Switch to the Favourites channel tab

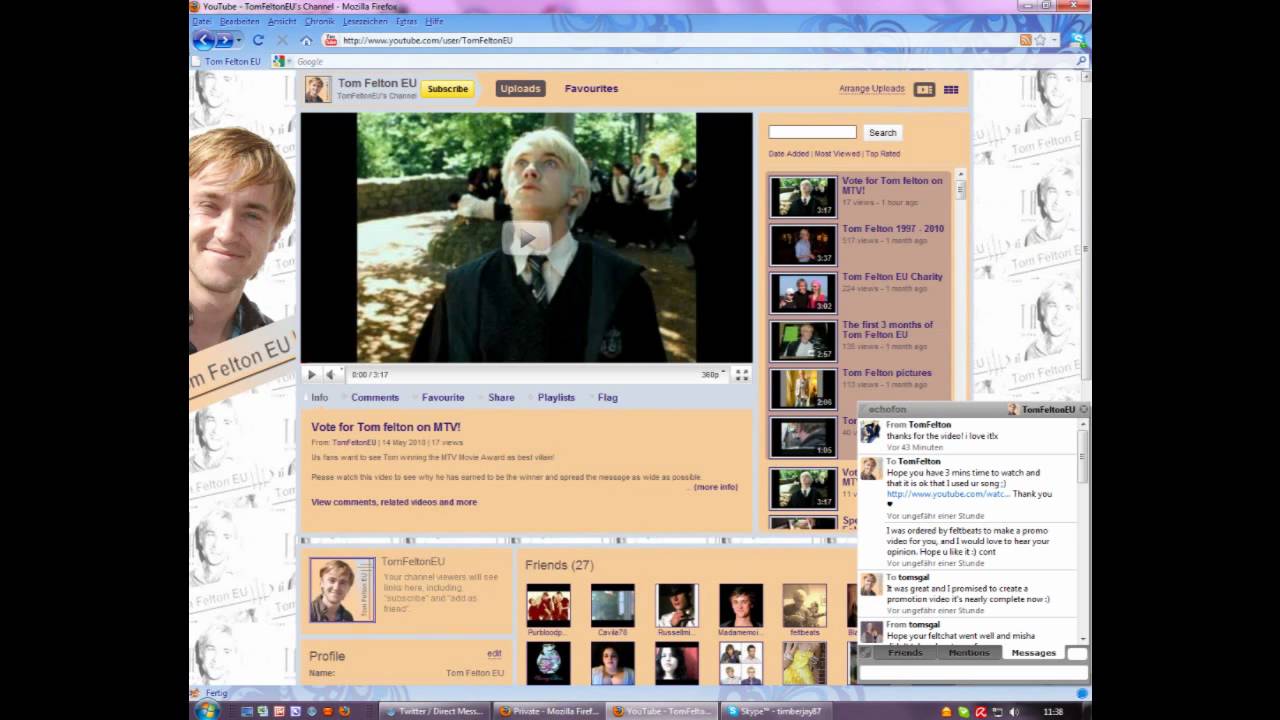(x=591, y=89)
